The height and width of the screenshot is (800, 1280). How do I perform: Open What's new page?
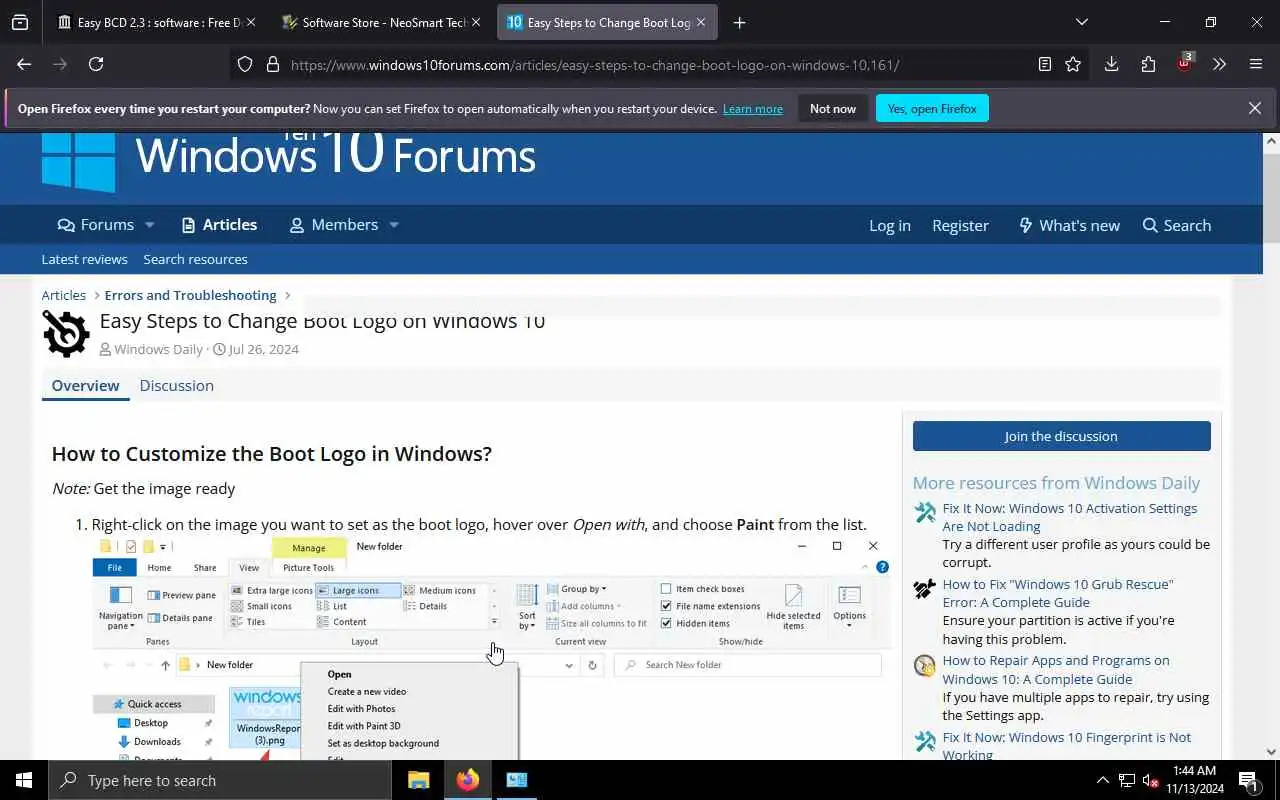click(x=1069, y=225)
